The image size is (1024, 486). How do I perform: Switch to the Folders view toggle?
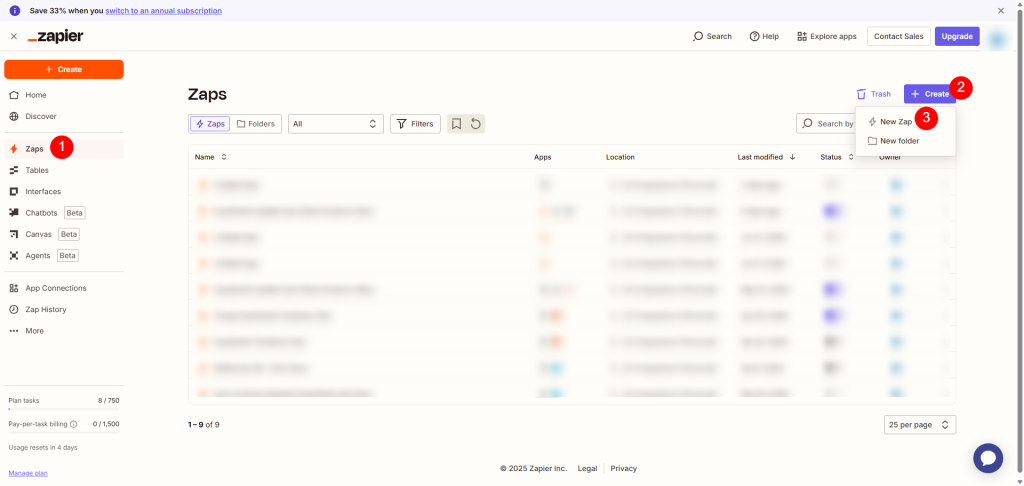255,124
